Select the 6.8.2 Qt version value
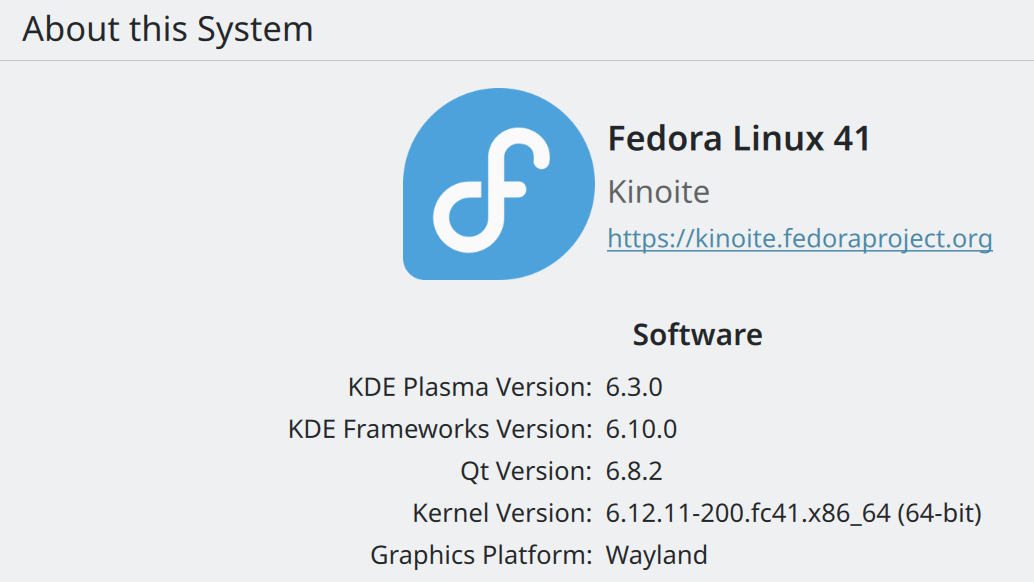The width and height of the screenshot is (1034, 582). click(634, 471)
